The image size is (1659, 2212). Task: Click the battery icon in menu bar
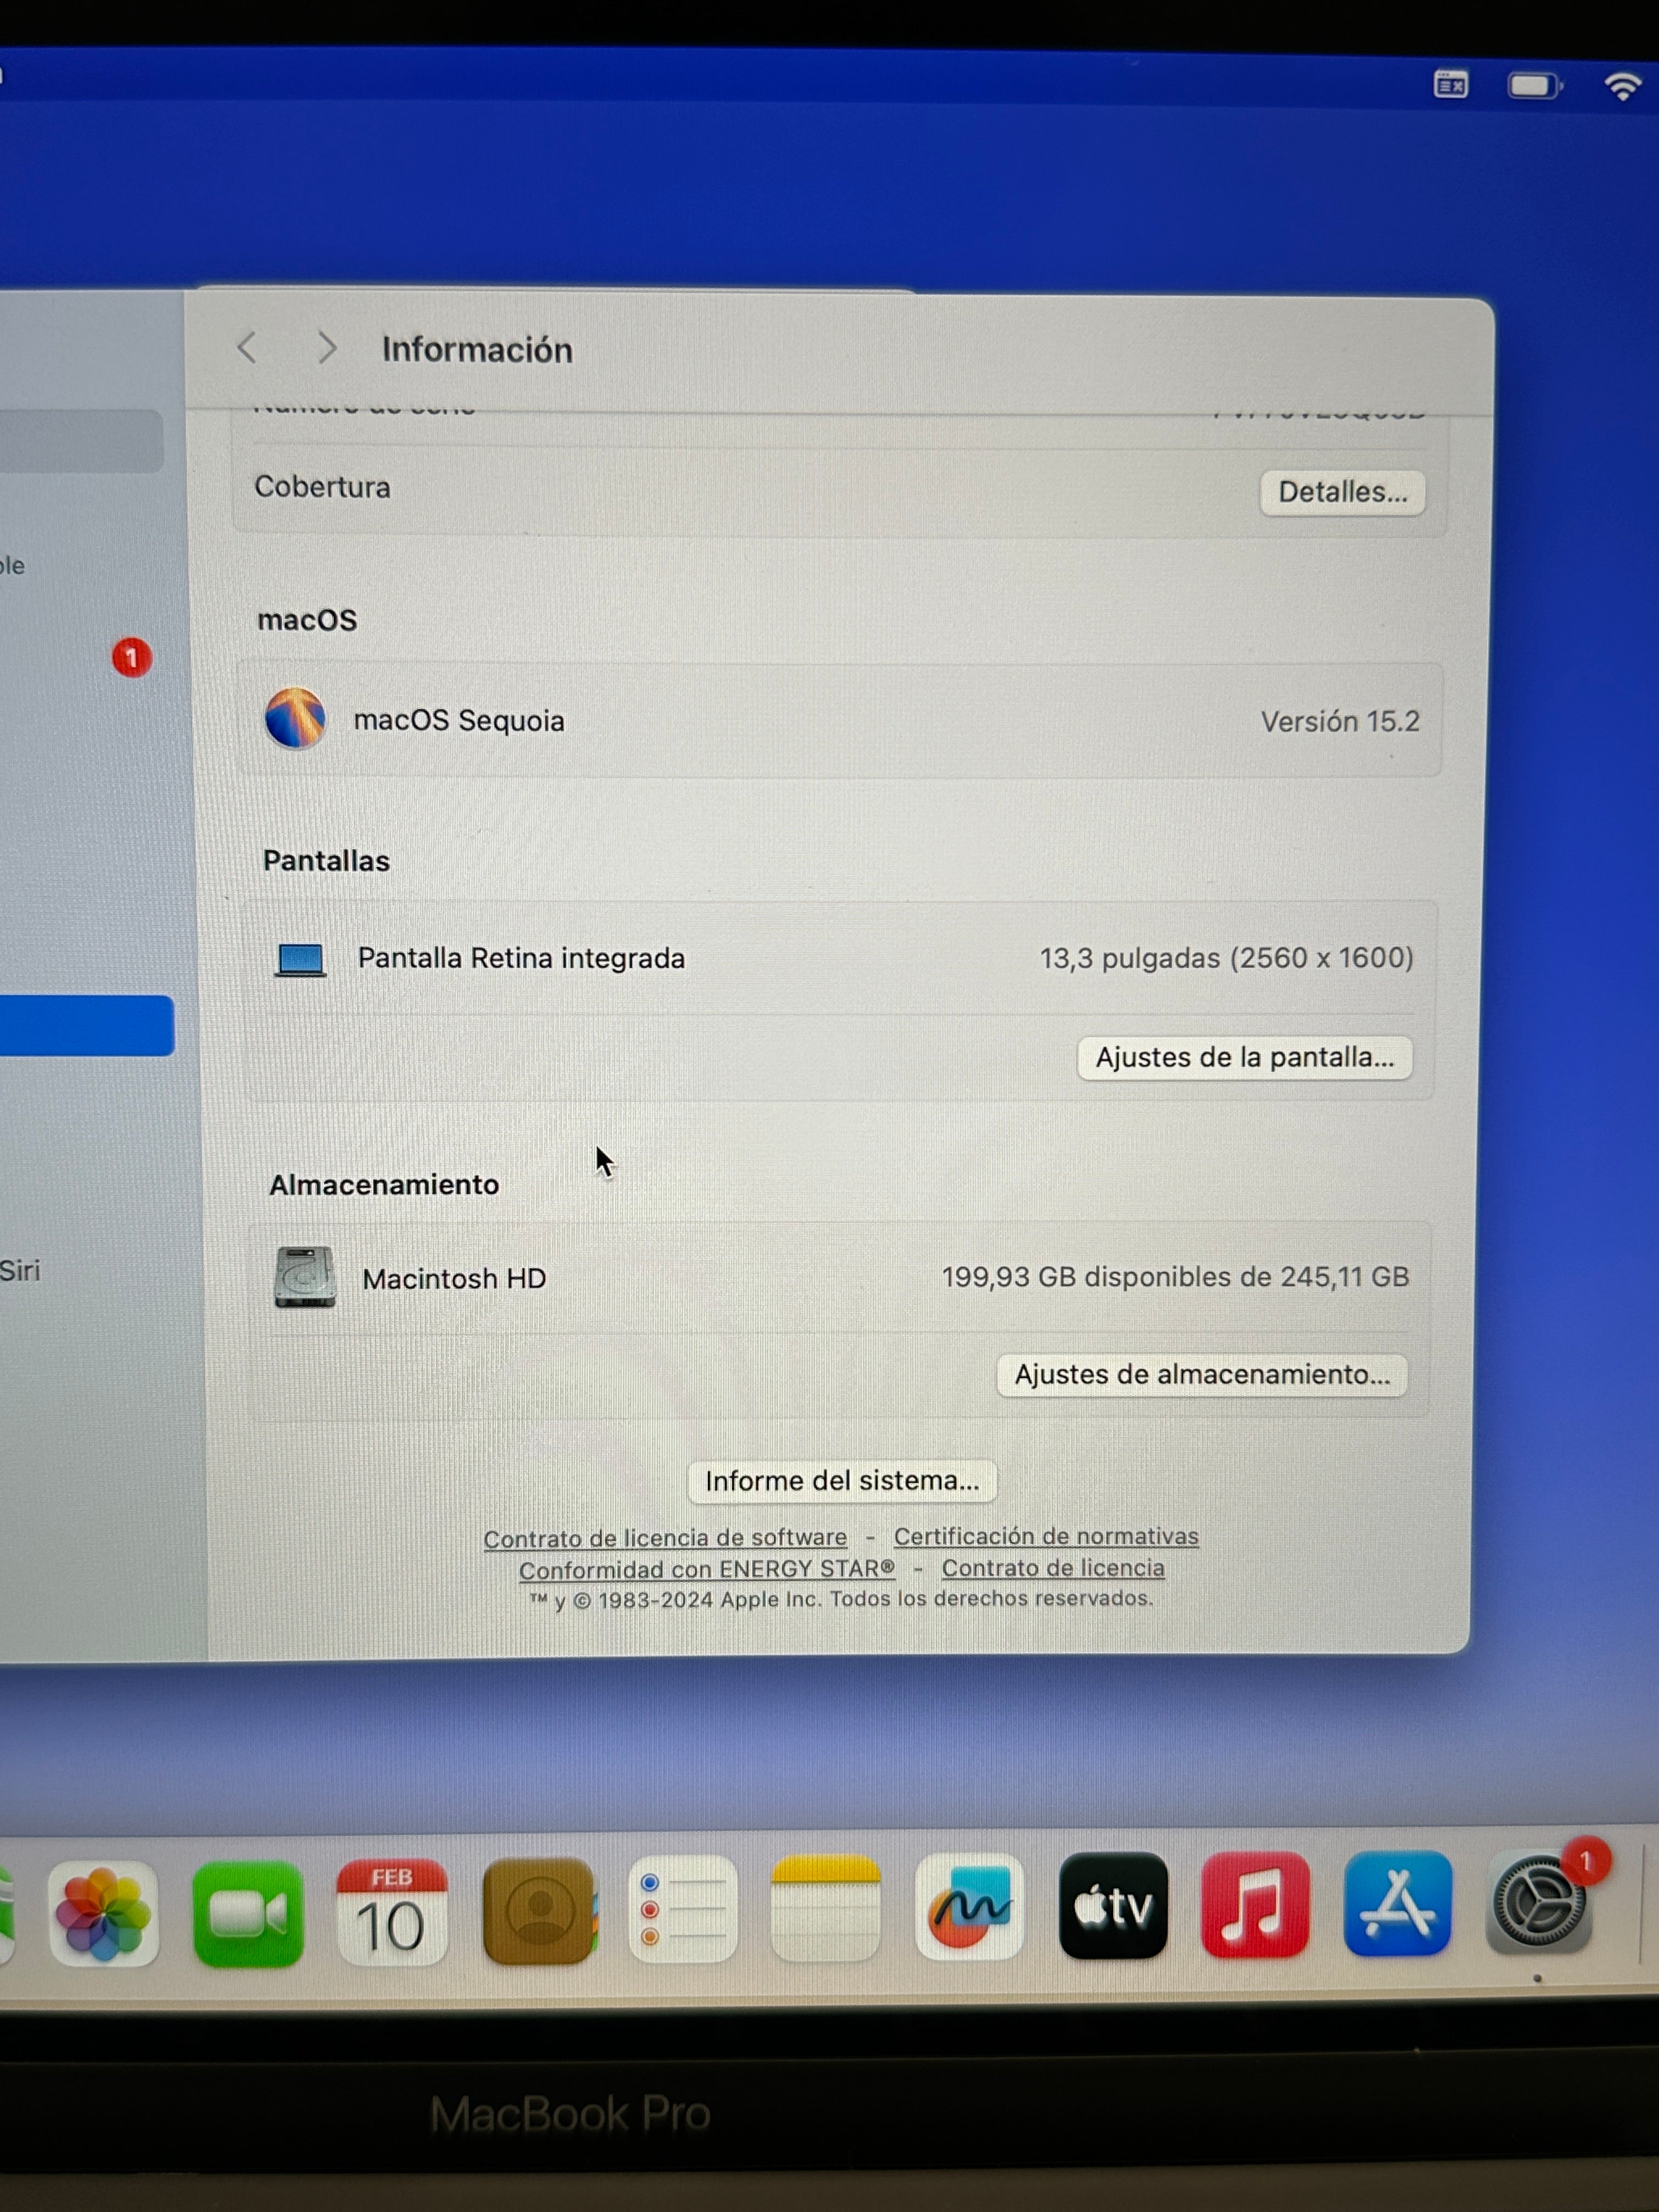pos(1534,86)
